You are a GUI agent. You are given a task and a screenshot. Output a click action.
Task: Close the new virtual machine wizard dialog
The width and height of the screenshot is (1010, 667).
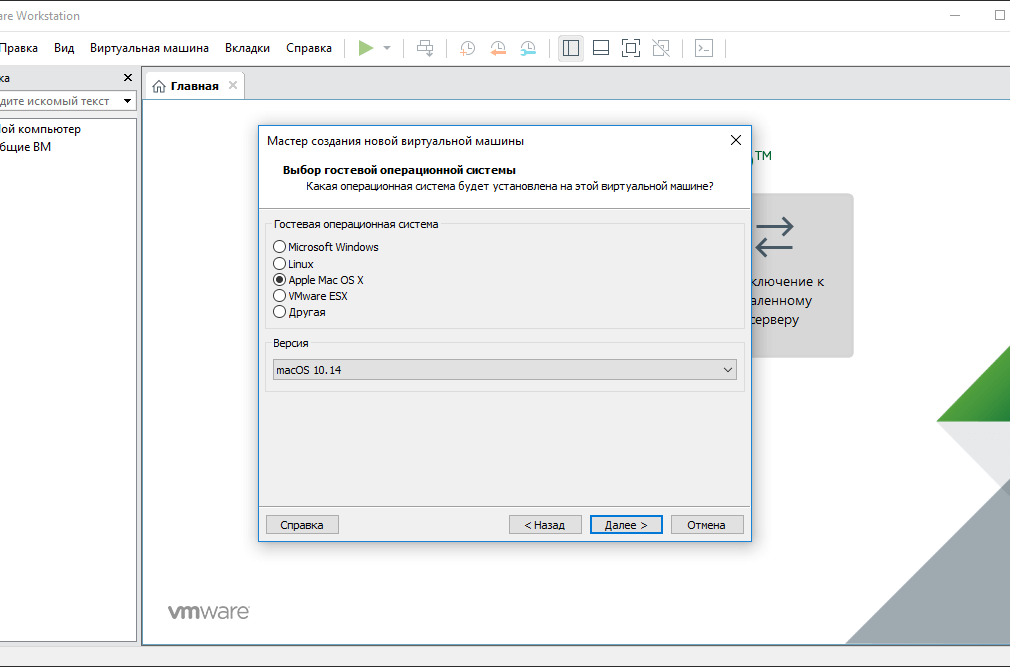(736, 140)
